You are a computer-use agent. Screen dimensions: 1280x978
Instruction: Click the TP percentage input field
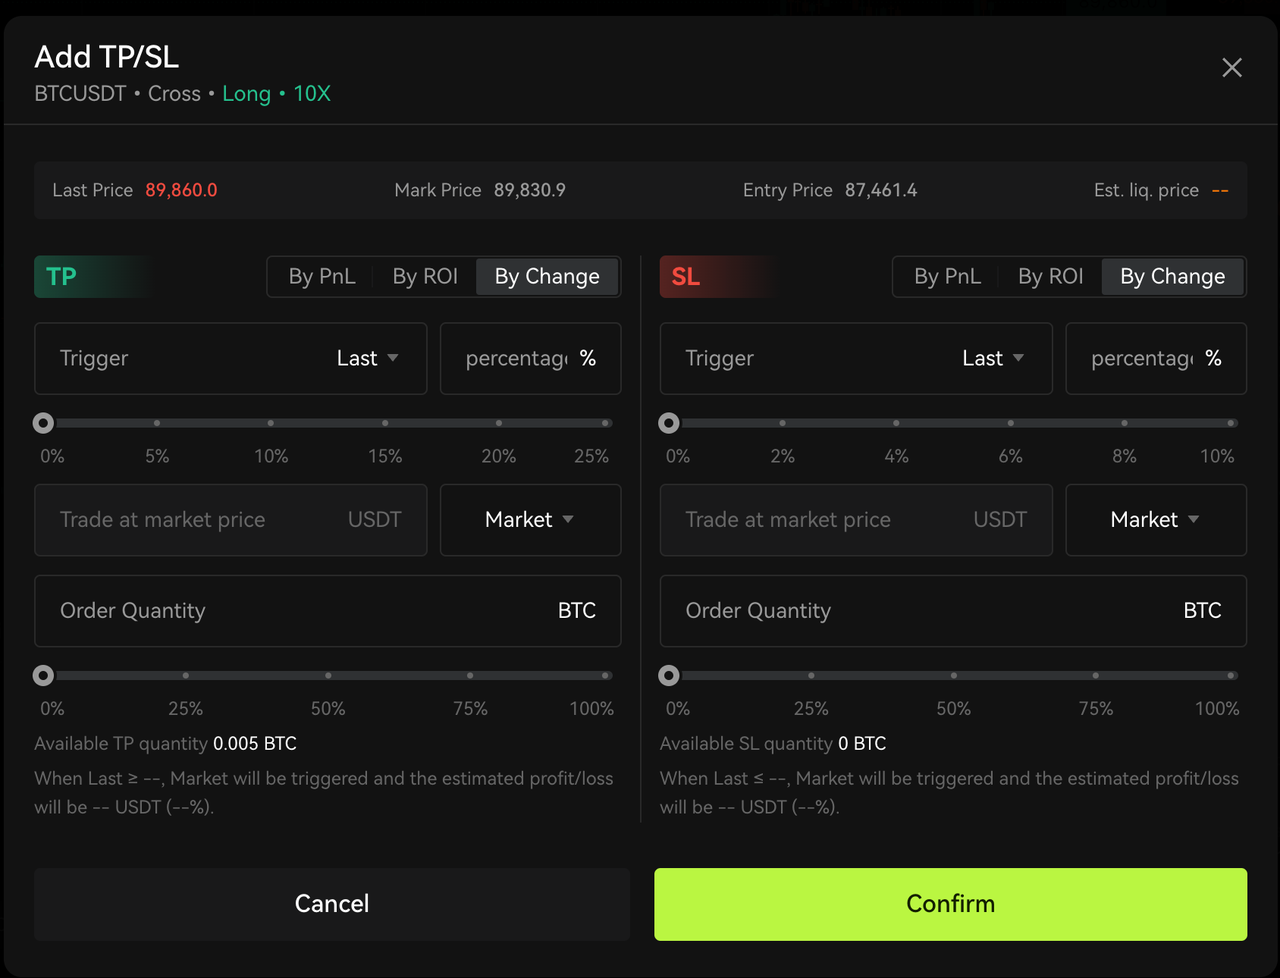point(516,358)
